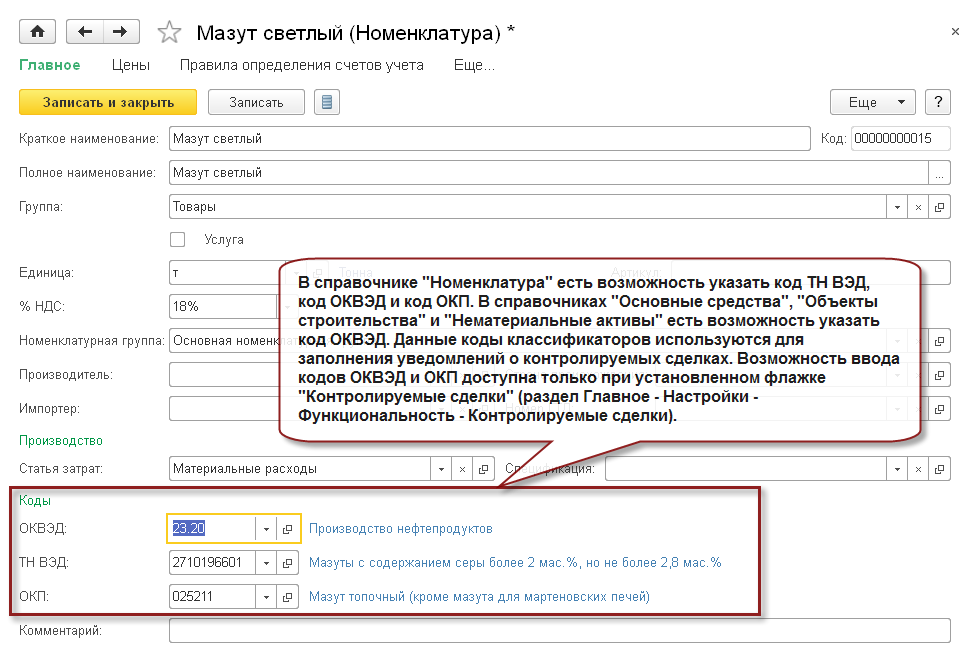Click in the Комментарий input field

tap(559, 631)
